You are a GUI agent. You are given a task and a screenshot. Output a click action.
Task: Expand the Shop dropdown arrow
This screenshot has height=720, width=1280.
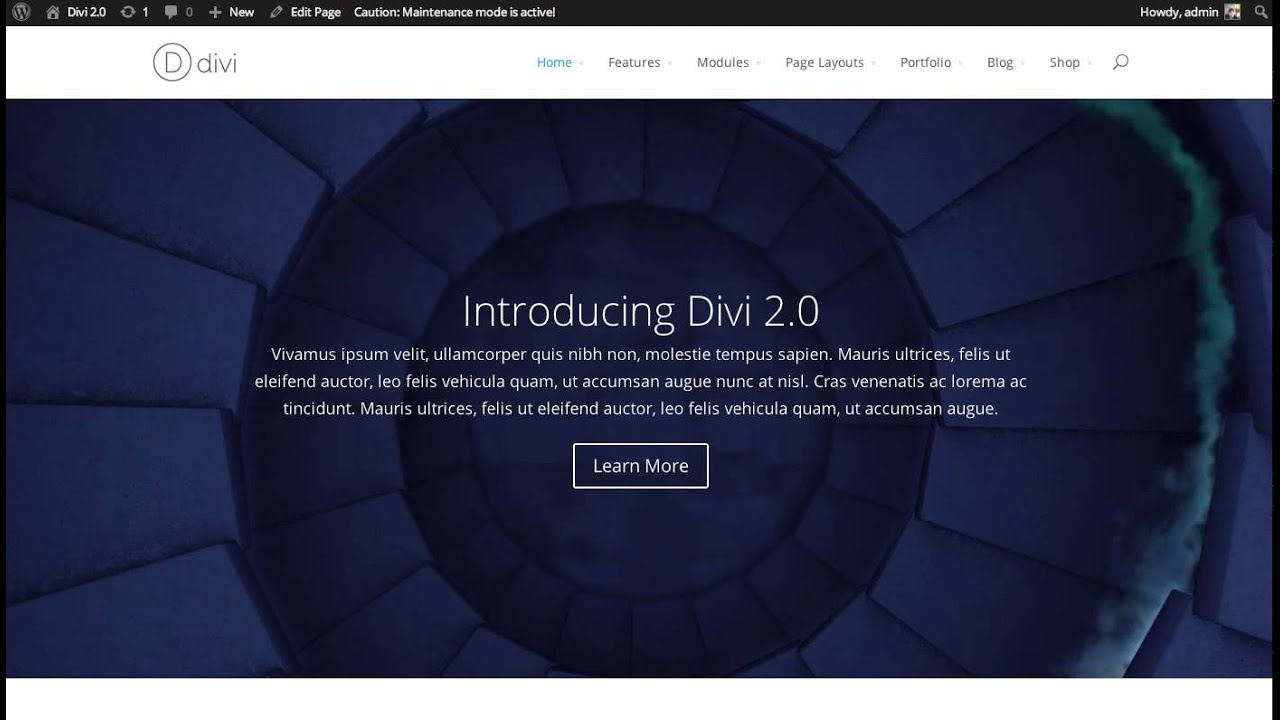pyautogui.click(x=1089, y=63)
